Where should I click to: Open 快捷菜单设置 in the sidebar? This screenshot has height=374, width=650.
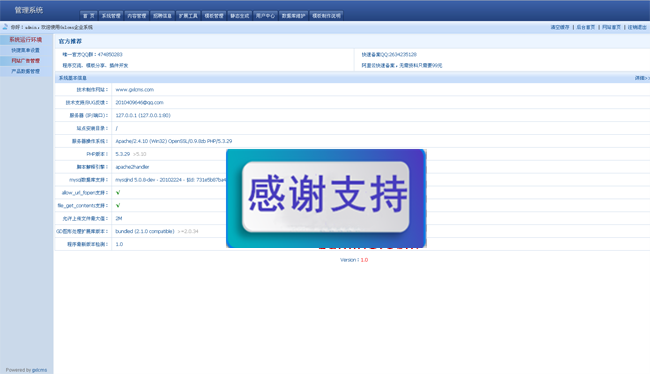pos(26,50)
